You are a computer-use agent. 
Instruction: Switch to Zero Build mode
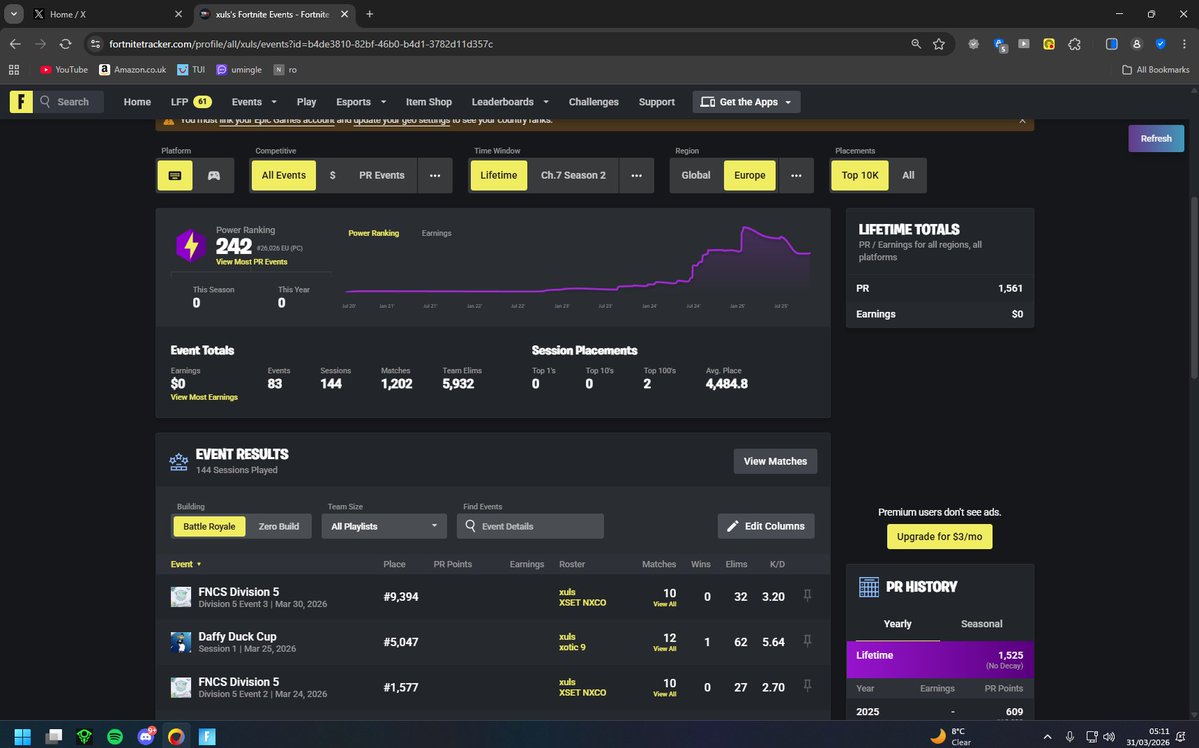click(278, 526)
